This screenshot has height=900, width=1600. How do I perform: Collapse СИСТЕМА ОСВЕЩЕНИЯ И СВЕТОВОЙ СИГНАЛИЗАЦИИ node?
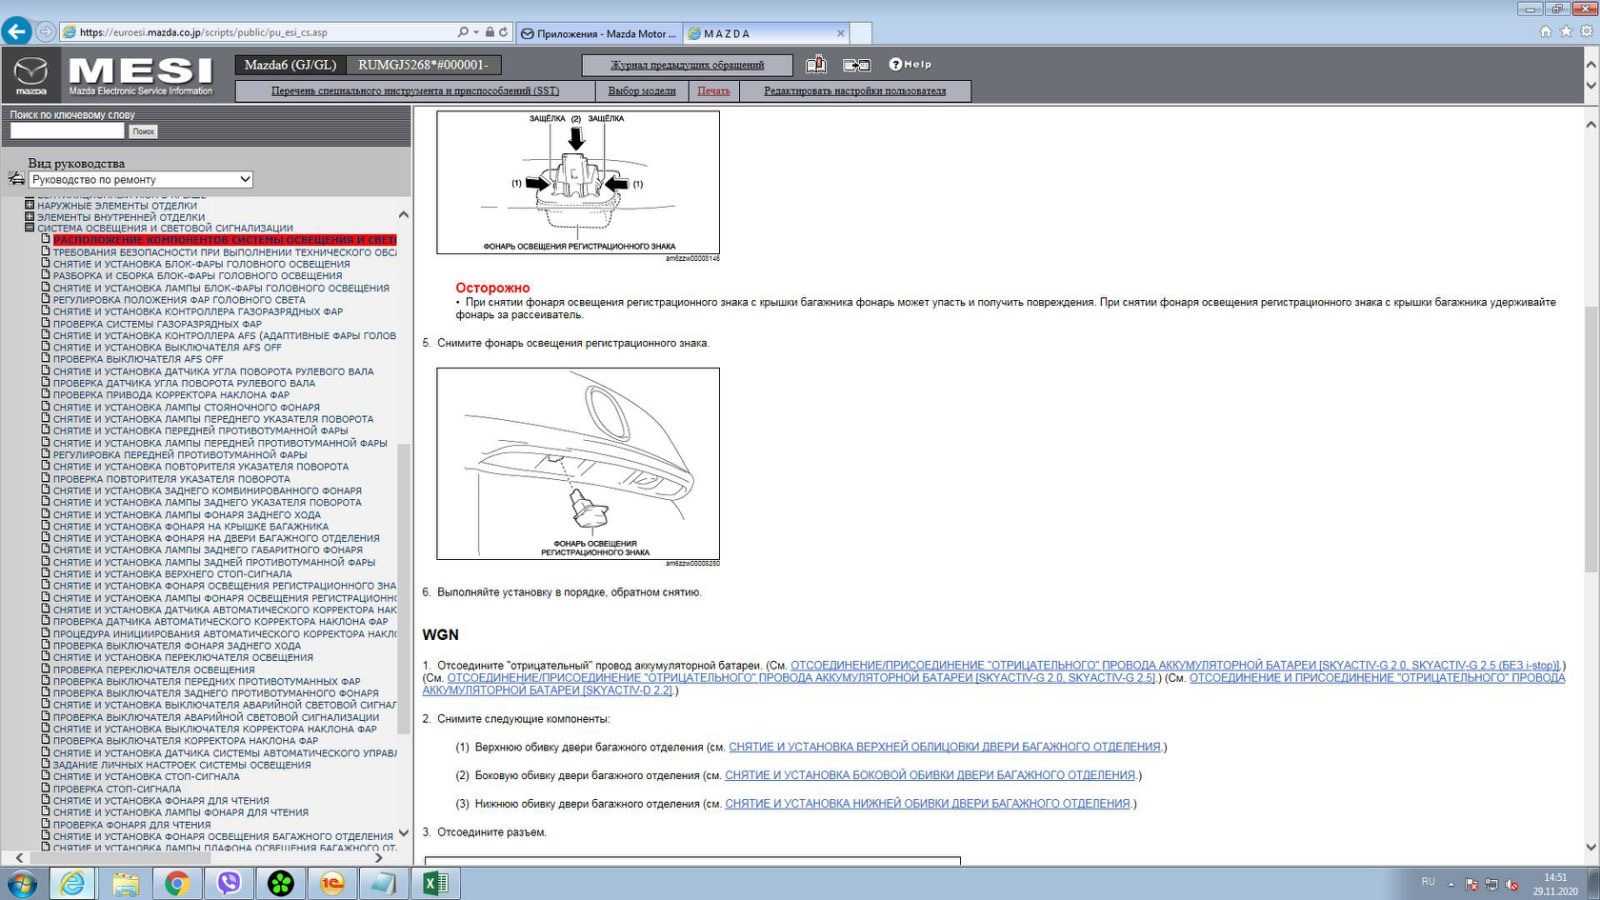(29, 228)
